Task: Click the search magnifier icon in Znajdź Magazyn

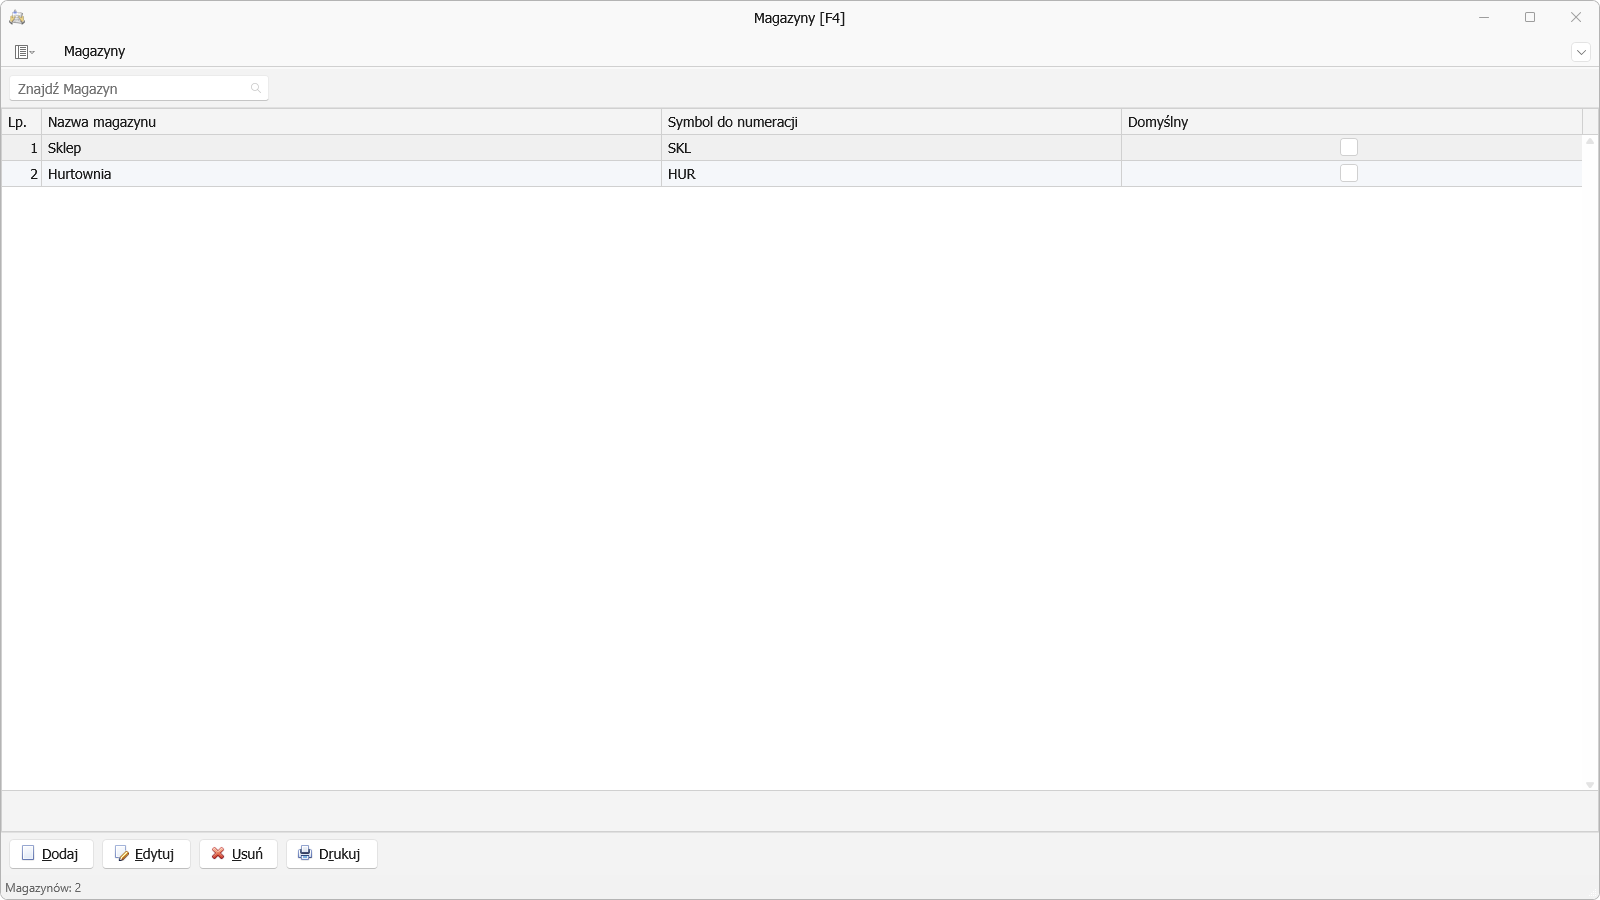Action: [x=256, y=88]
